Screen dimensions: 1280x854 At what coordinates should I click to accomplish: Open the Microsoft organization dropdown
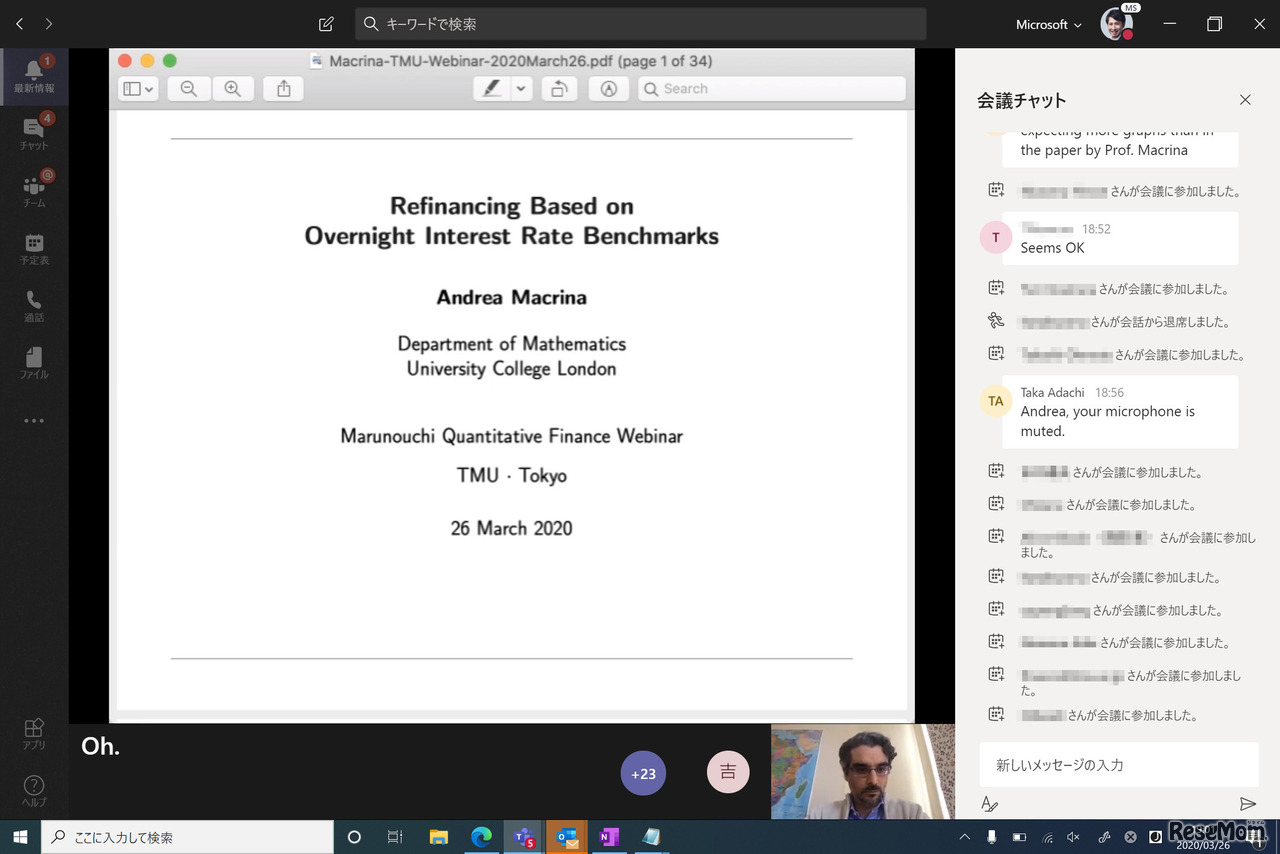tap(1048, 24)
